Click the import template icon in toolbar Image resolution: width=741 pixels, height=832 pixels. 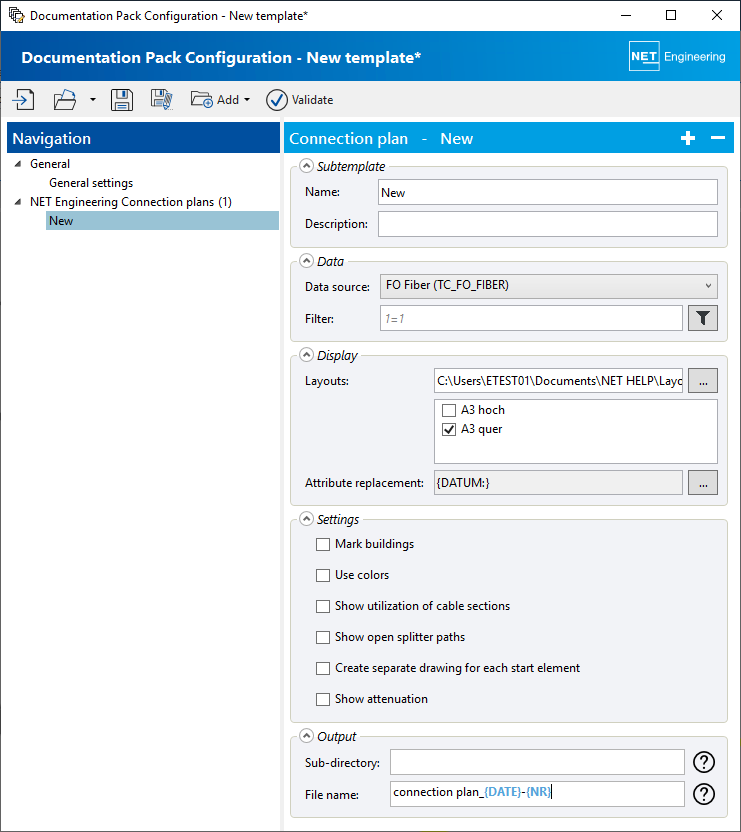tap(24, 100)
